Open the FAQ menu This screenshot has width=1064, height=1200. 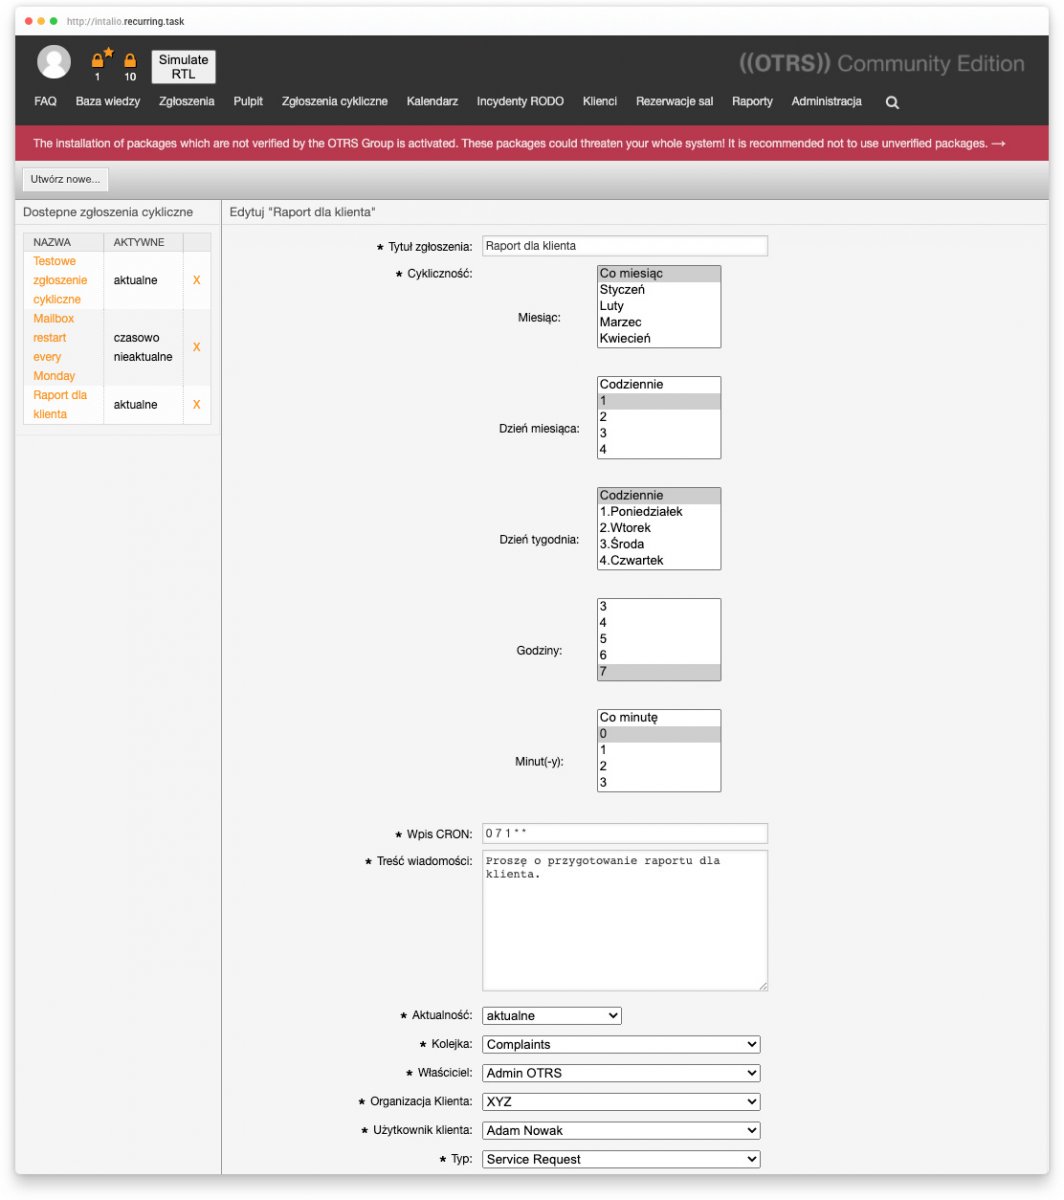(45, 102)
